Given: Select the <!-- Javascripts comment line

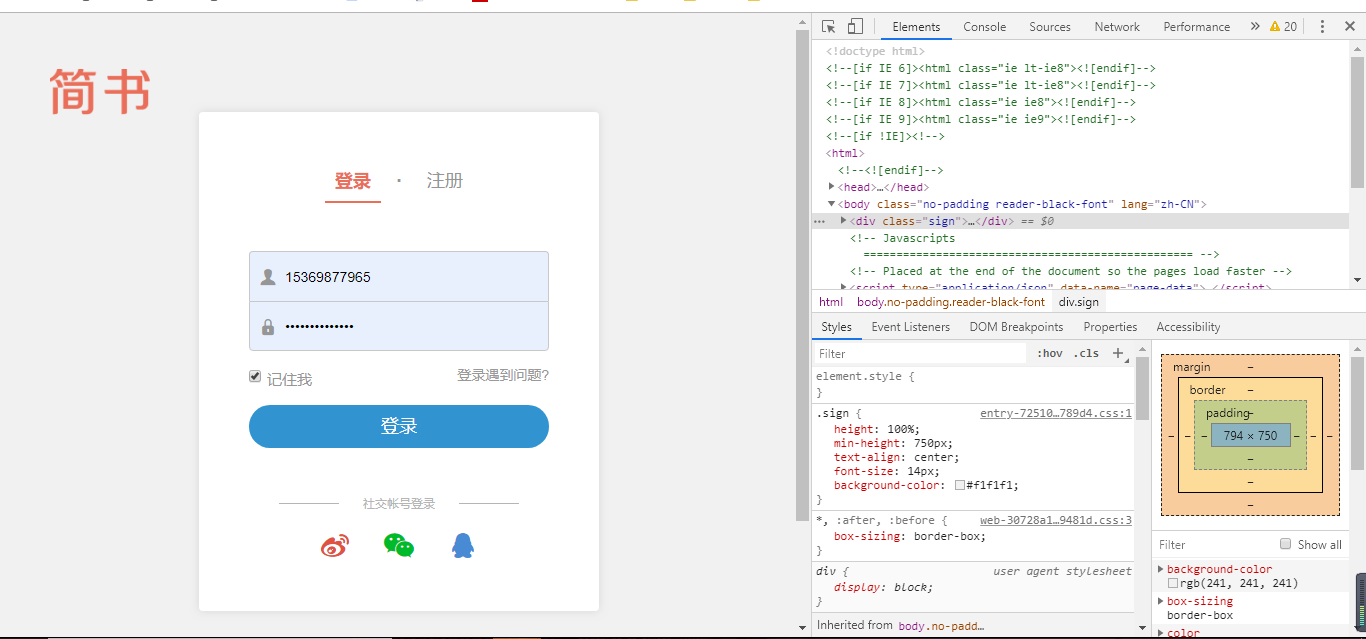Looking at the screenshot, I should 903,238.
